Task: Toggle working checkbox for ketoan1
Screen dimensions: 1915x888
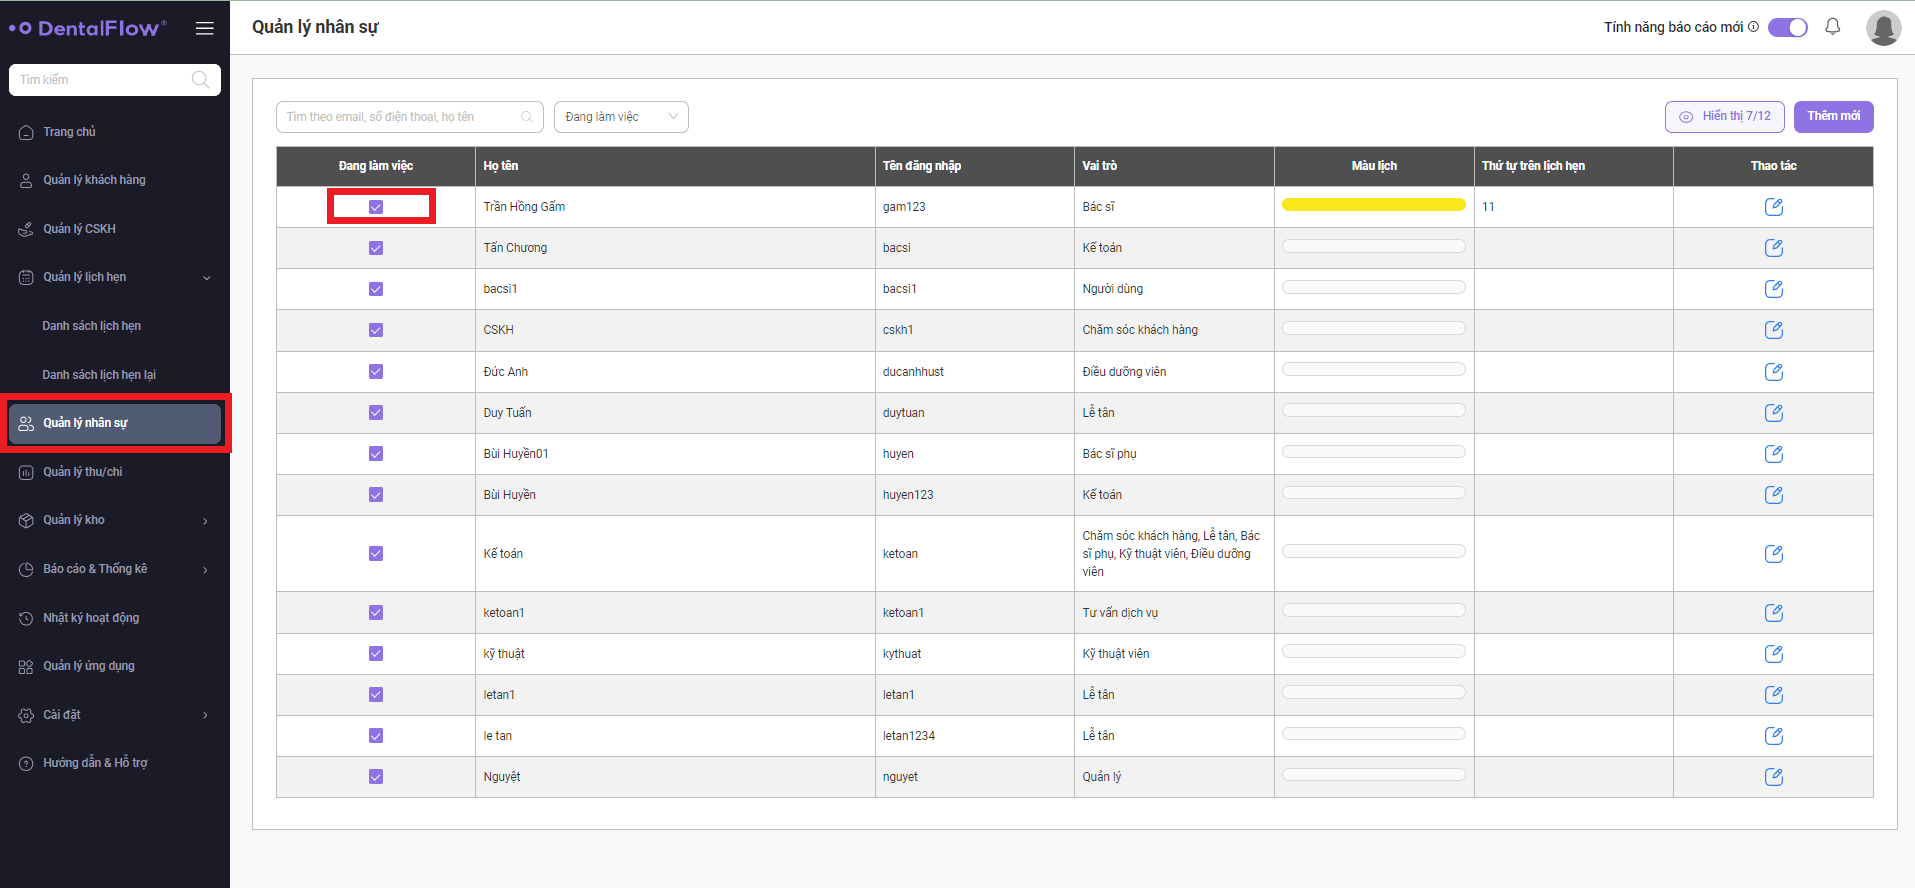Action: tap(376, 613)
